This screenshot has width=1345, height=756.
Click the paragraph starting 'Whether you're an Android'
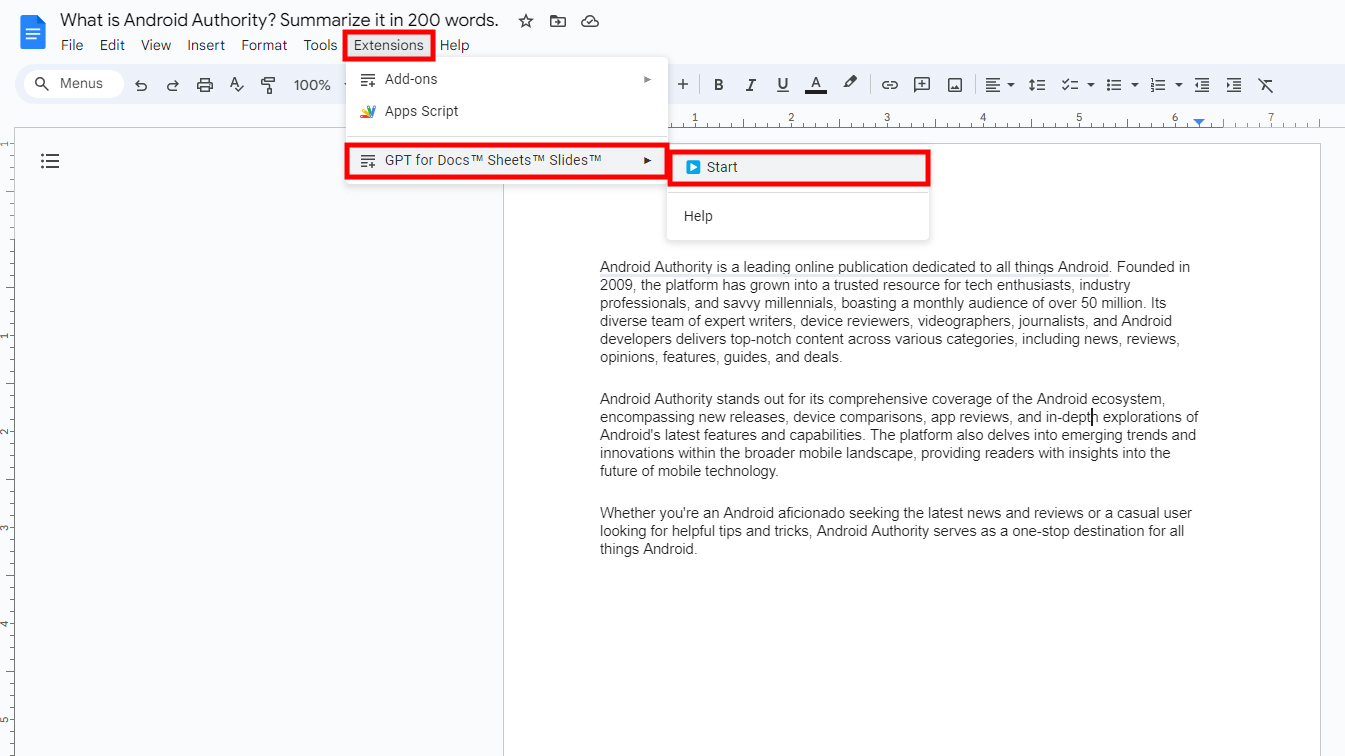pos(896,531)
